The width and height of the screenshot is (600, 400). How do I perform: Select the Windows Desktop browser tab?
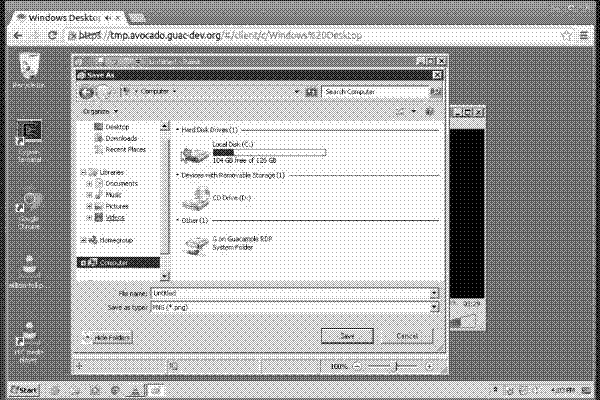[x=69, y=18]
